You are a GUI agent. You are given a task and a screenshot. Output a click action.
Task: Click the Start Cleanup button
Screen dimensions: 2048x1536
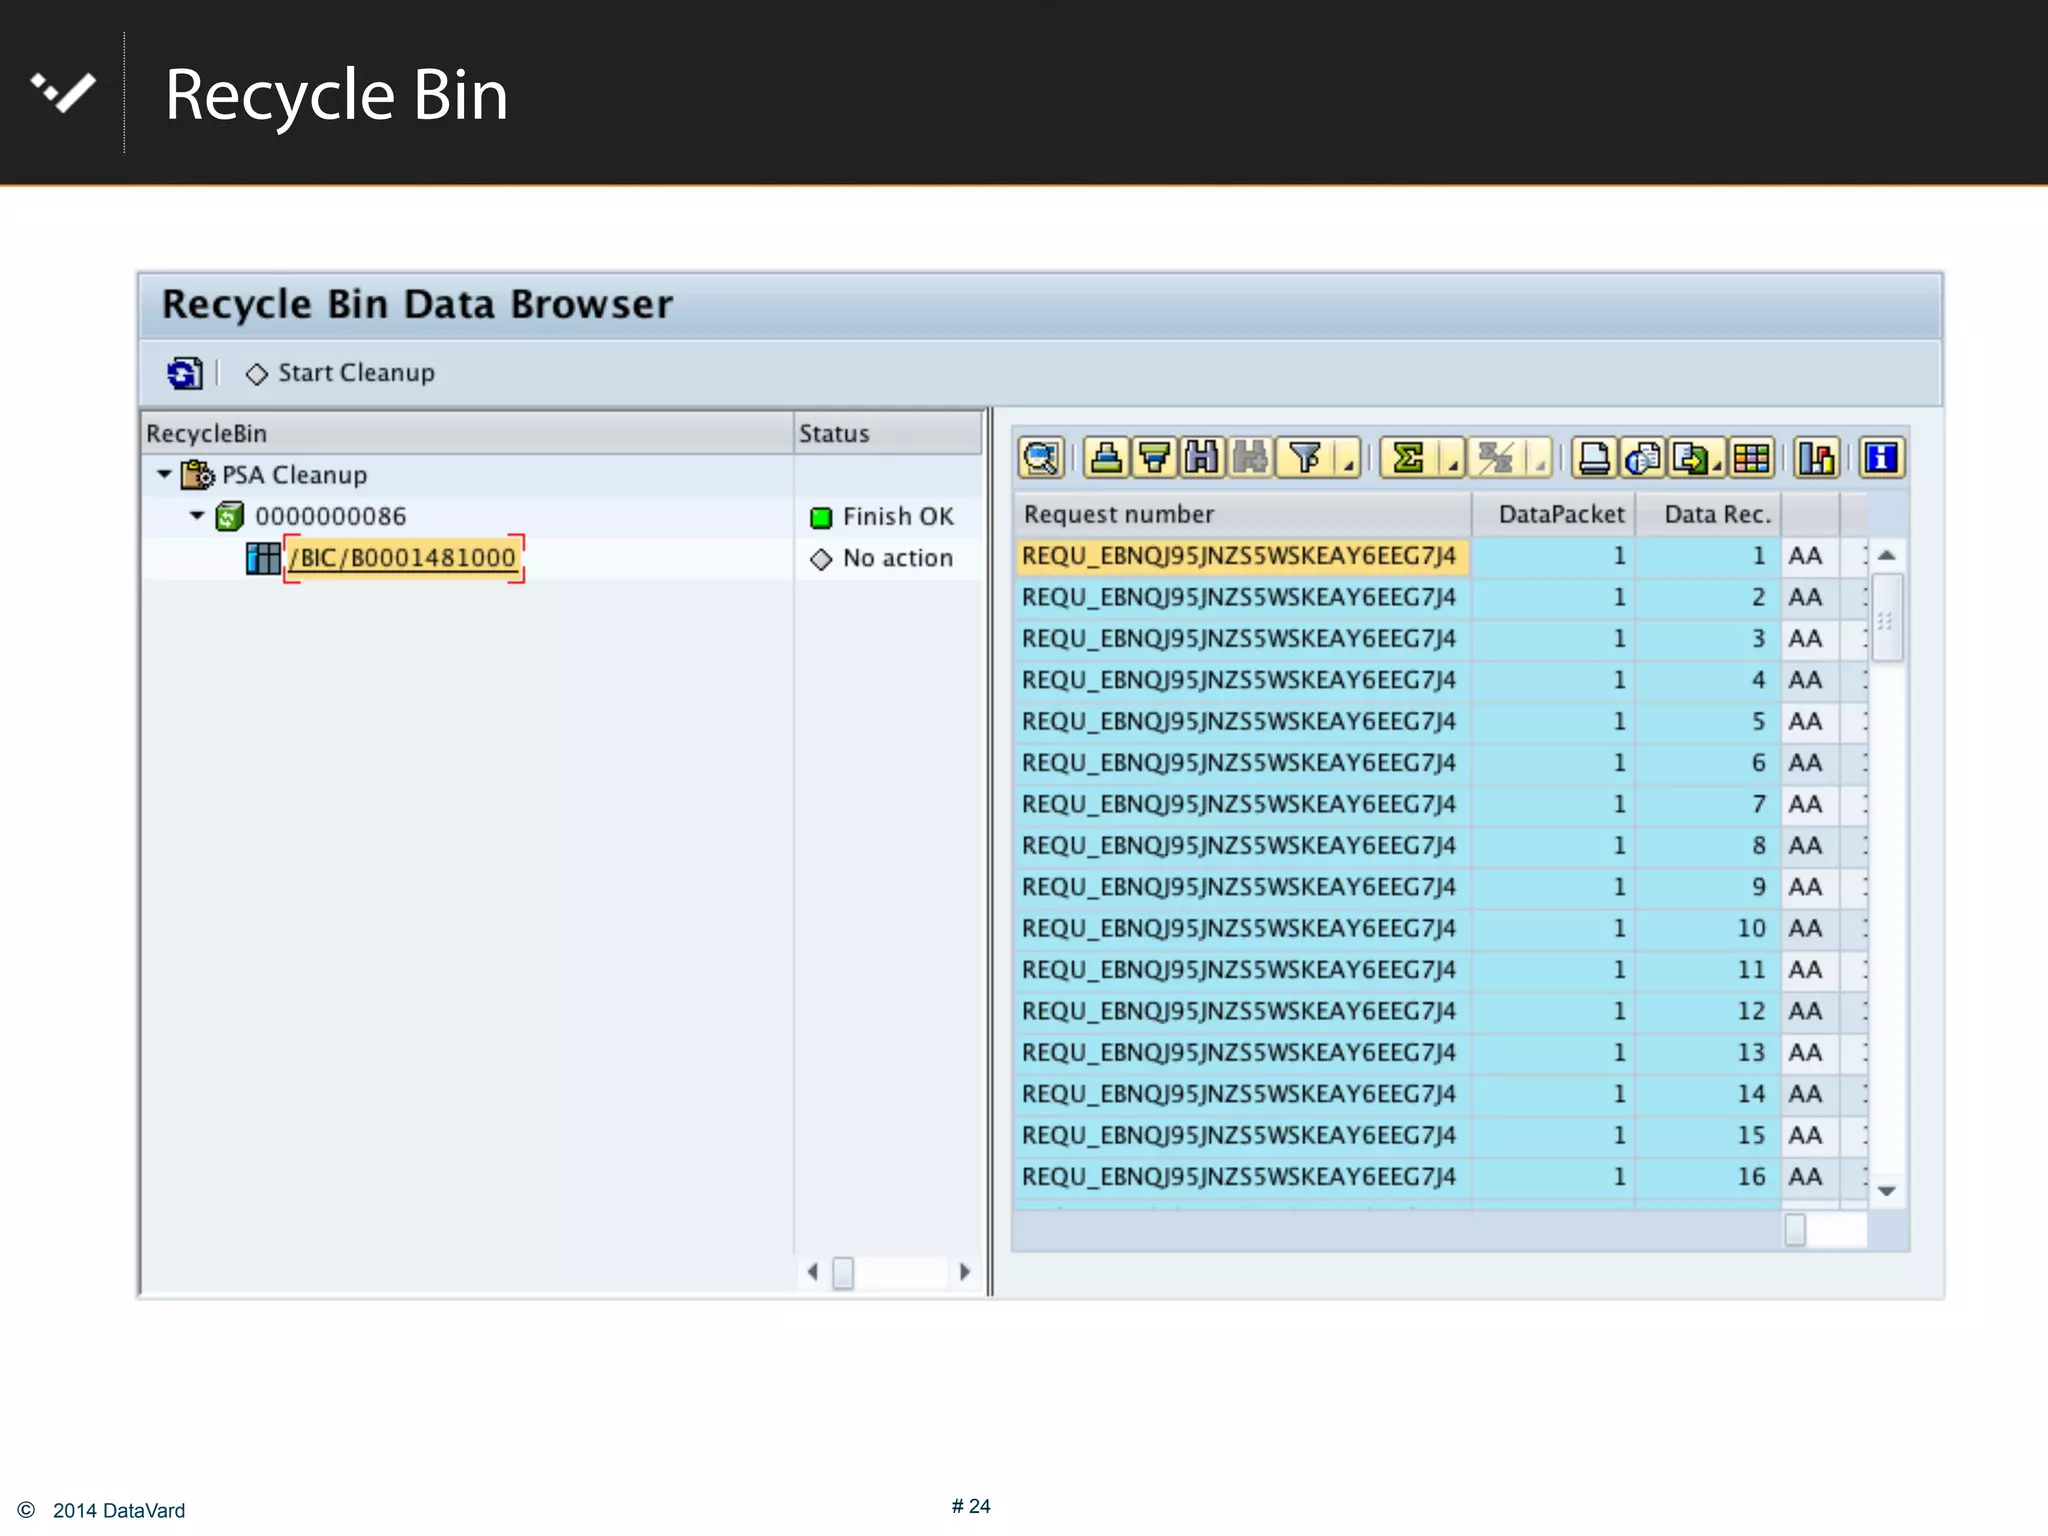point(341,373)
